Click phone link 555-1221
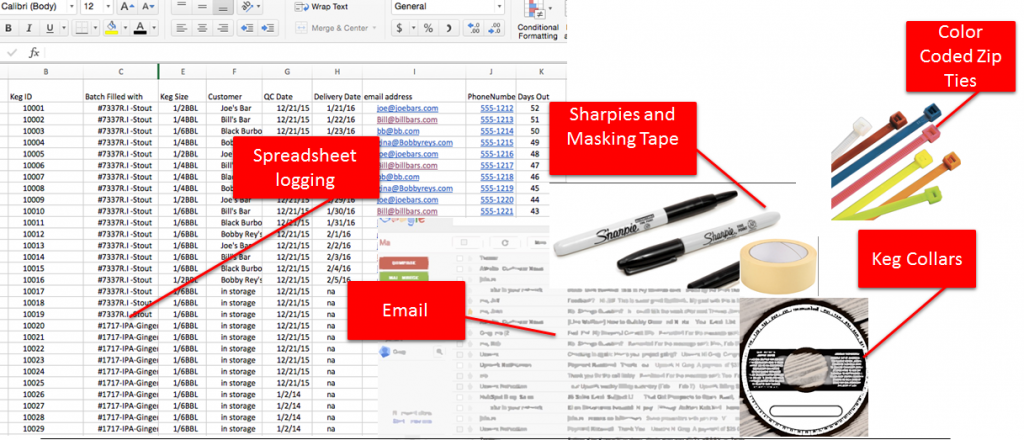The image size is (1024, 440). tap(497, 211)
